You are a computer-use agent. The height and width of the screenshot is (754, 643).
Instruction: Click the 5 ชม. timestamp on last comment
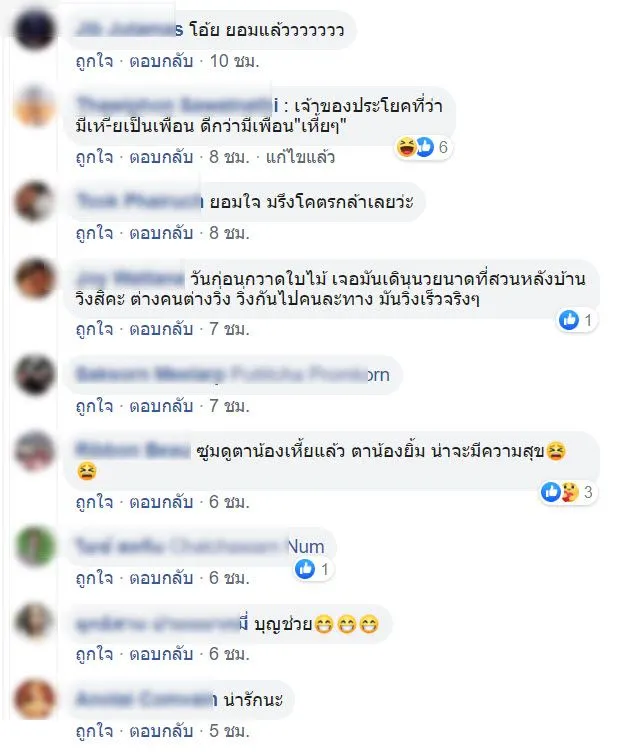pyautogui.click(x=229, y=731)
